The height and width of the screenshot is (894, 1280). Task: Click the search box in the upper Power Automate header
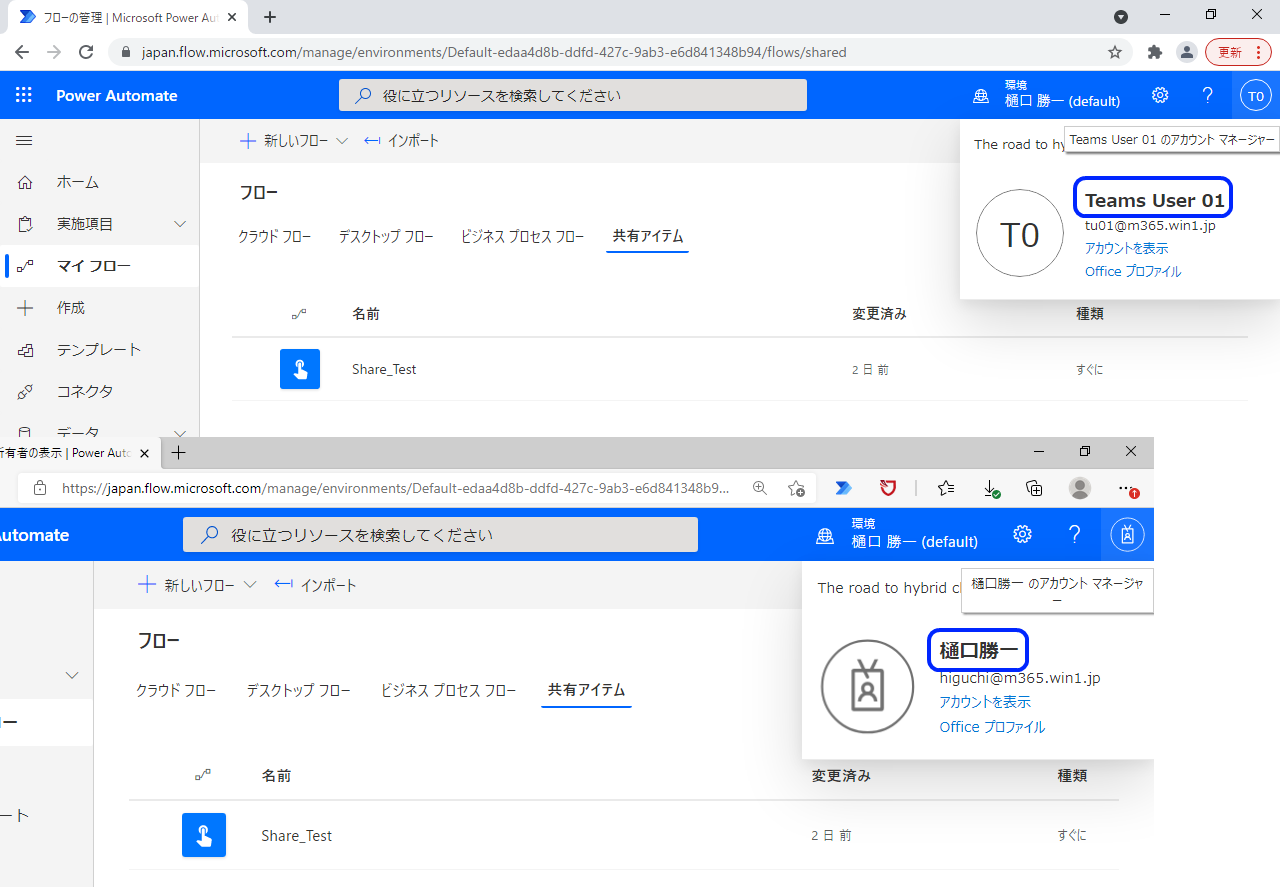coord(573,95)
